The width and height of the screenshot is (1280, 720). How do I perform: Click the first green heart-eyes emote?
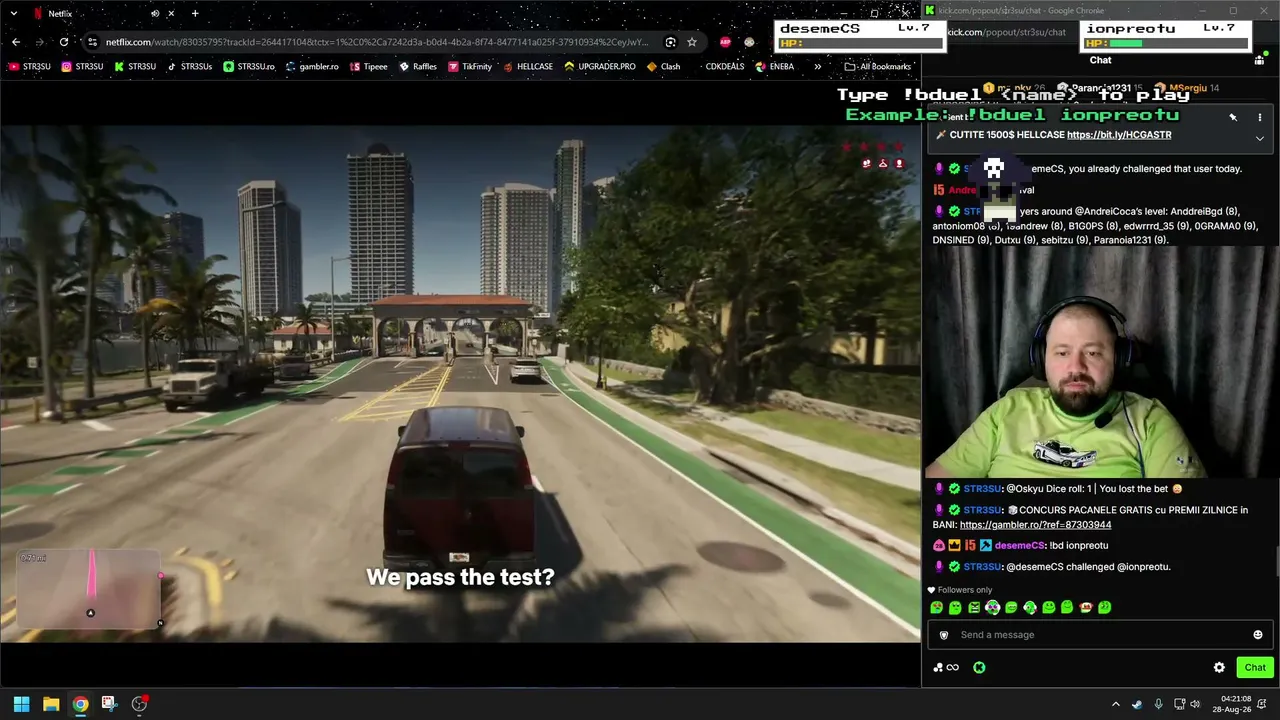click(936, 607)
